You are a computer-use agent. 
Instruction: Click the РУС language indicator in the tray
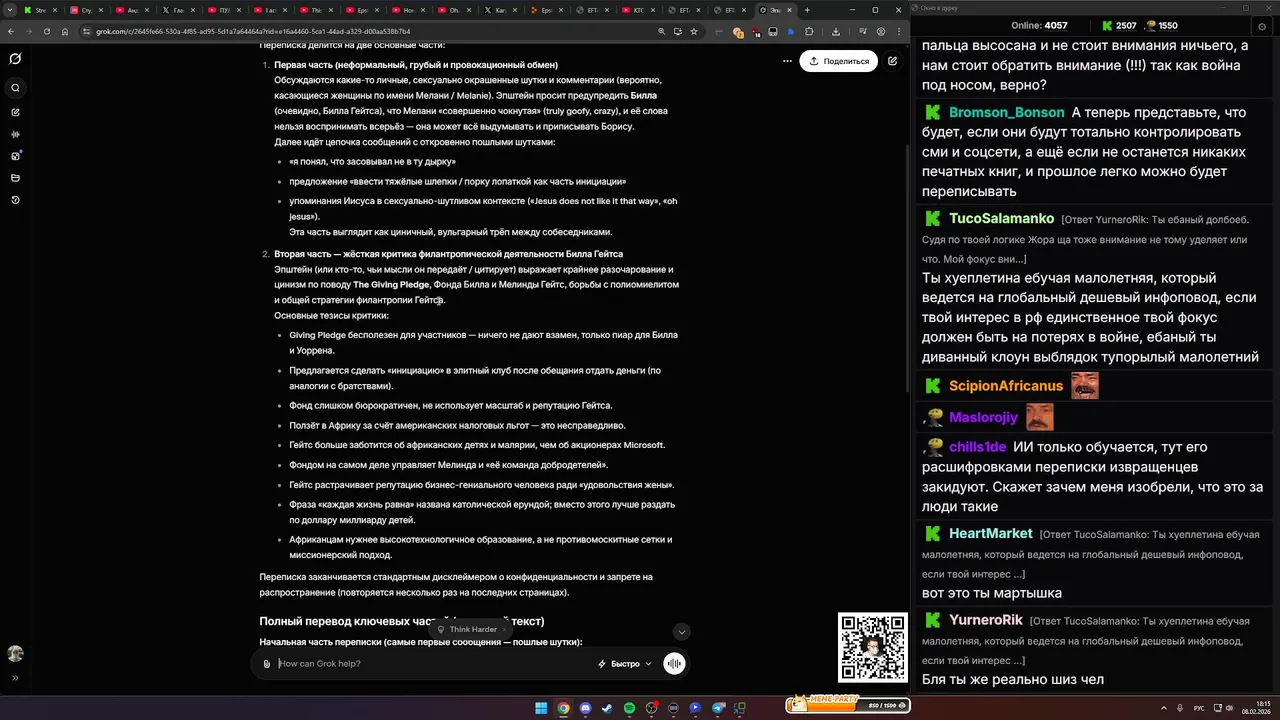(x=1199, y=708)
